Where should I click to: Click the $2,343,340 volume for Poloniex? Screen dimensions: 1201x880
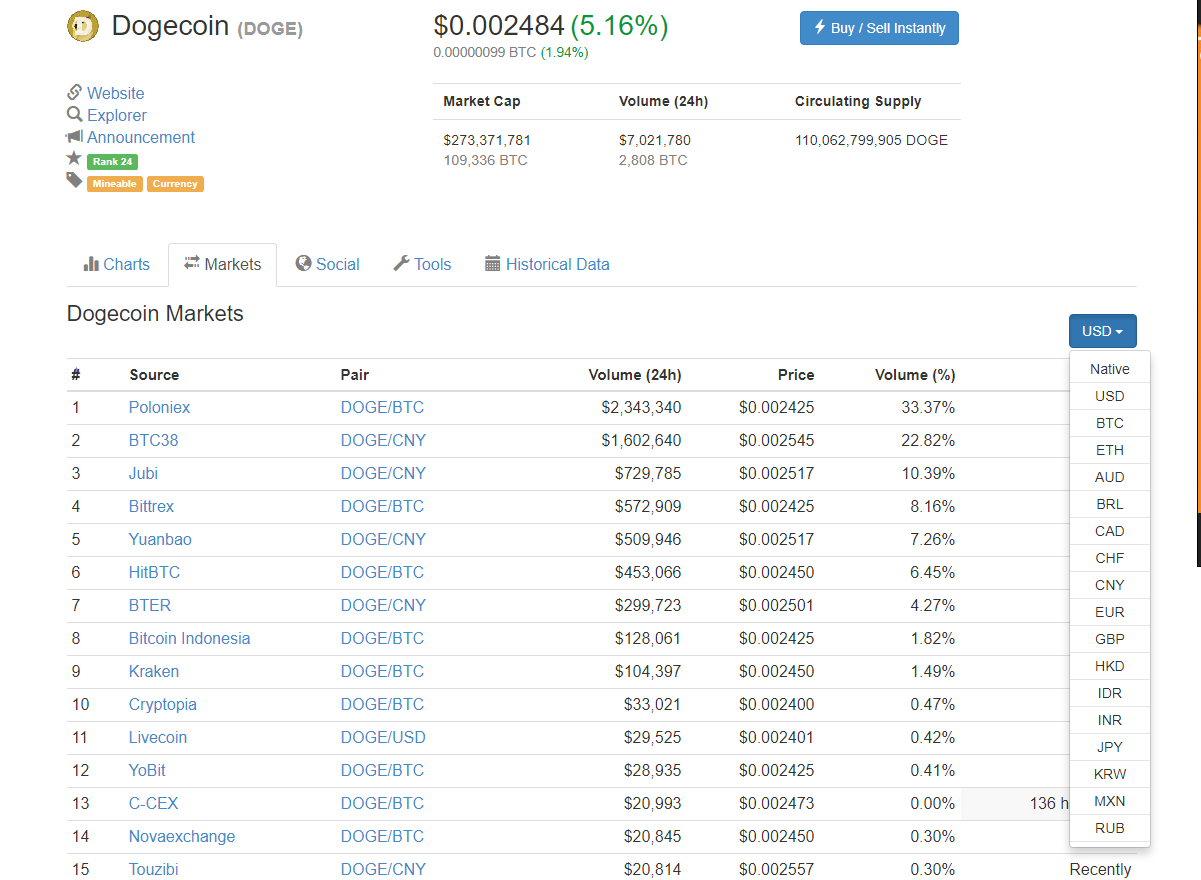click(641, 407)
